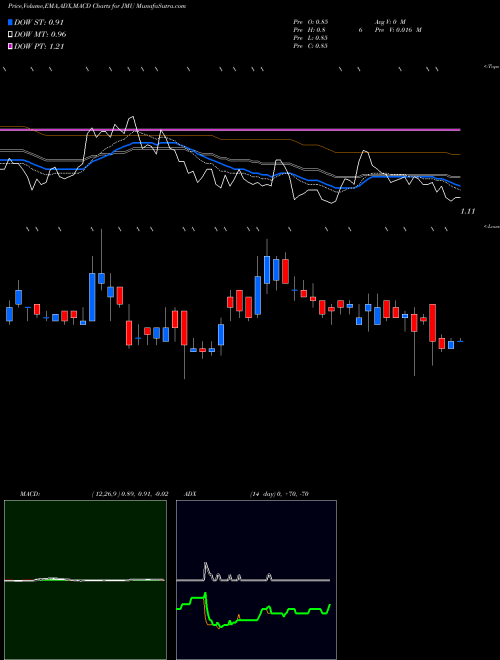
Task: Click the 'Pre V: 0.016 M' volume text
Action: 398,30
